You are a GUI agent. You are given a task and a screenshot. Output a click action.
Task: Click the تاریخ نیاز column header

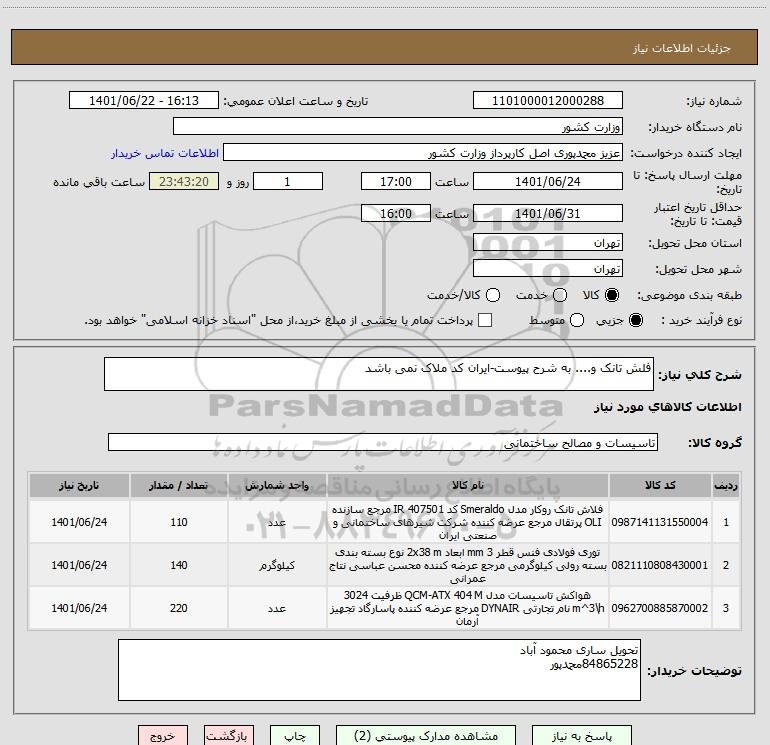(79, 485)
